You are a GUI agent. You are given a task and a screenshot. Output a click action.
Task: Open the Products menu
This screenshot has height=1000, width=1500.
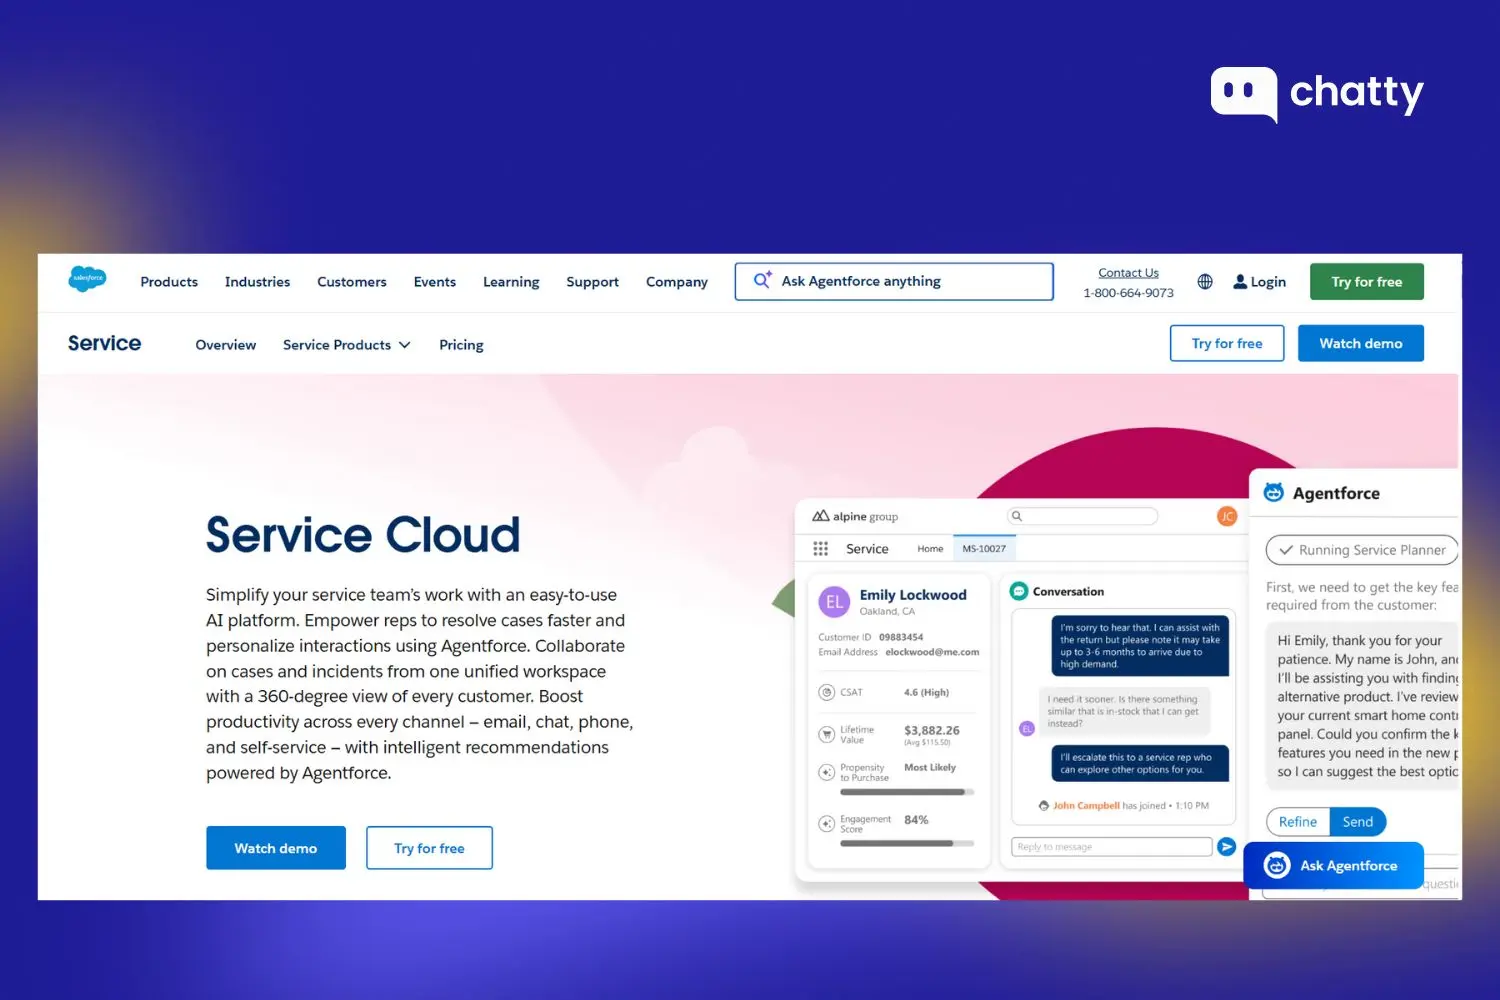[x=169, y=282]
